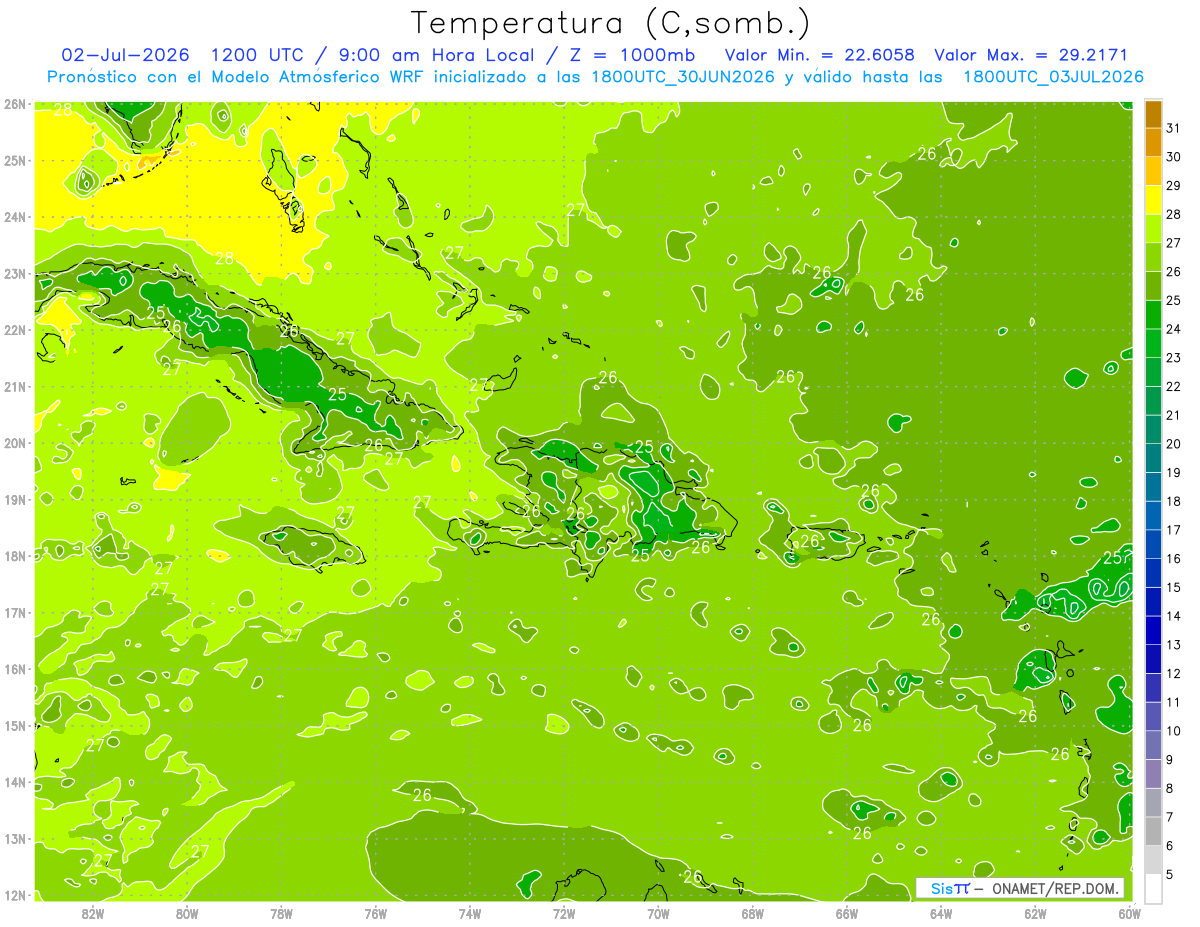The image size is (1200, 927).
Task: Click the '22N' latitude axis label
Action: (15, 330)
